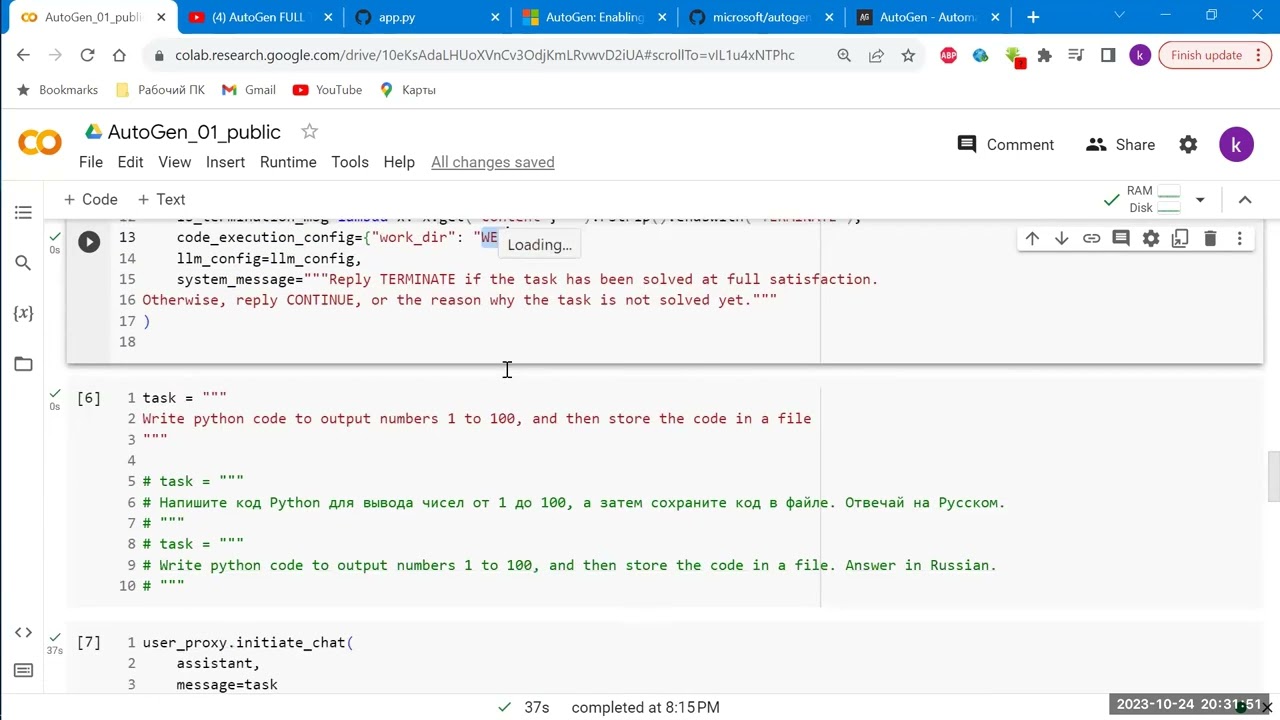Switch to the microsoft/autogen GitHub tab
This screenshot has width=1280, height=720.
[759, 17]
